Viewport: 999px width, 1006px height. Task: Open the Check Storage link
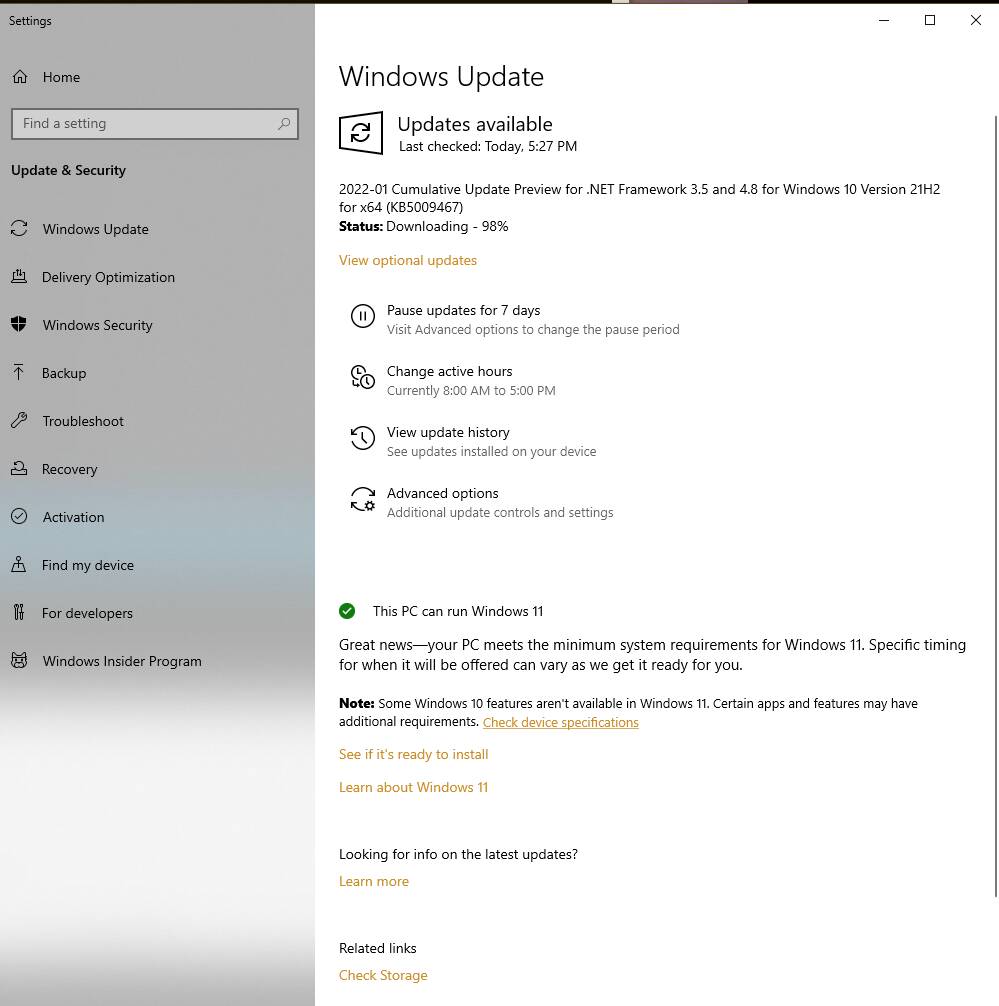(383, 975)
